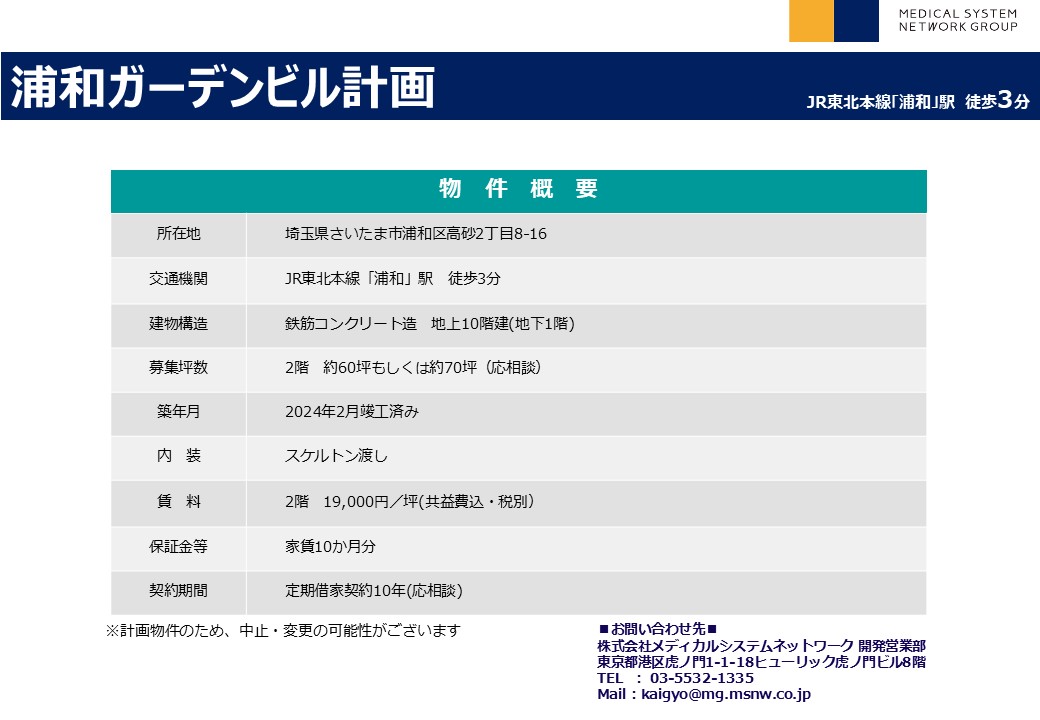The image size is (1040, 720).
Task: Click the navy square in the logo
Action: tap(856, 21)
